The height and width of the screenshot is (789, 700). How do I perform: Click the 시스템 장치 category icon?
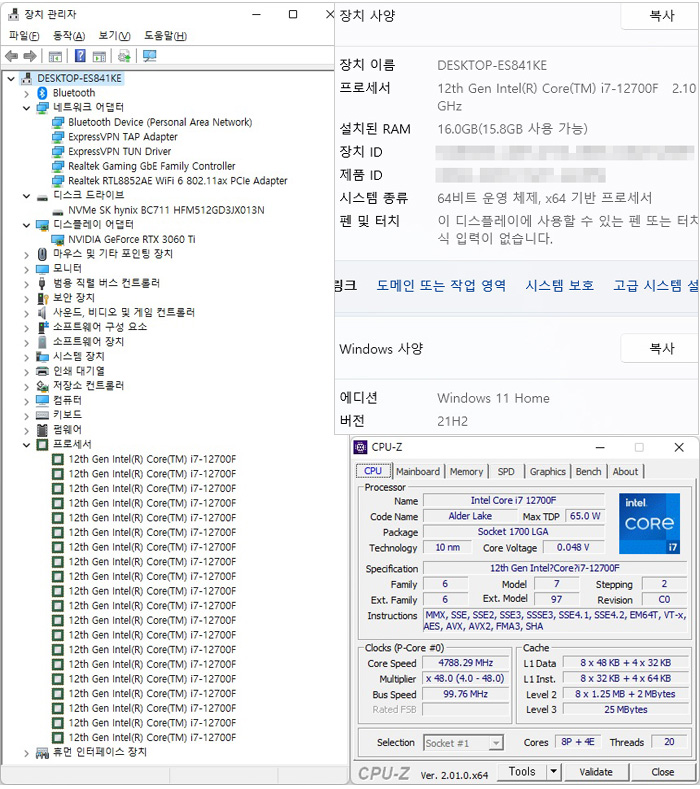pos(42,357)
